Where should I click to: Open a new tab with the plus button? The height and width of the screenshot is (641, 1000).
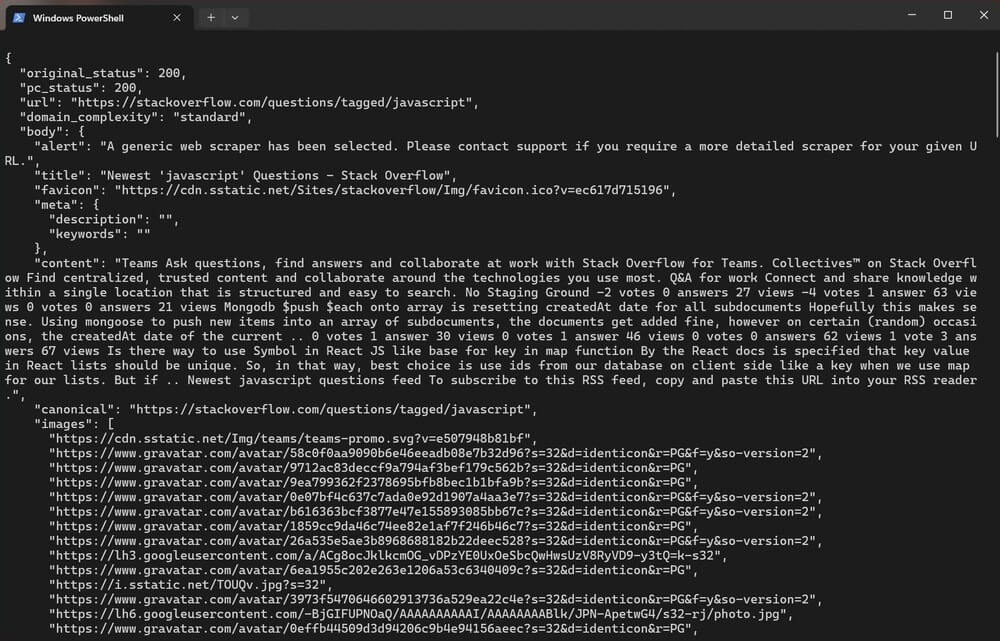click(209, 17)
